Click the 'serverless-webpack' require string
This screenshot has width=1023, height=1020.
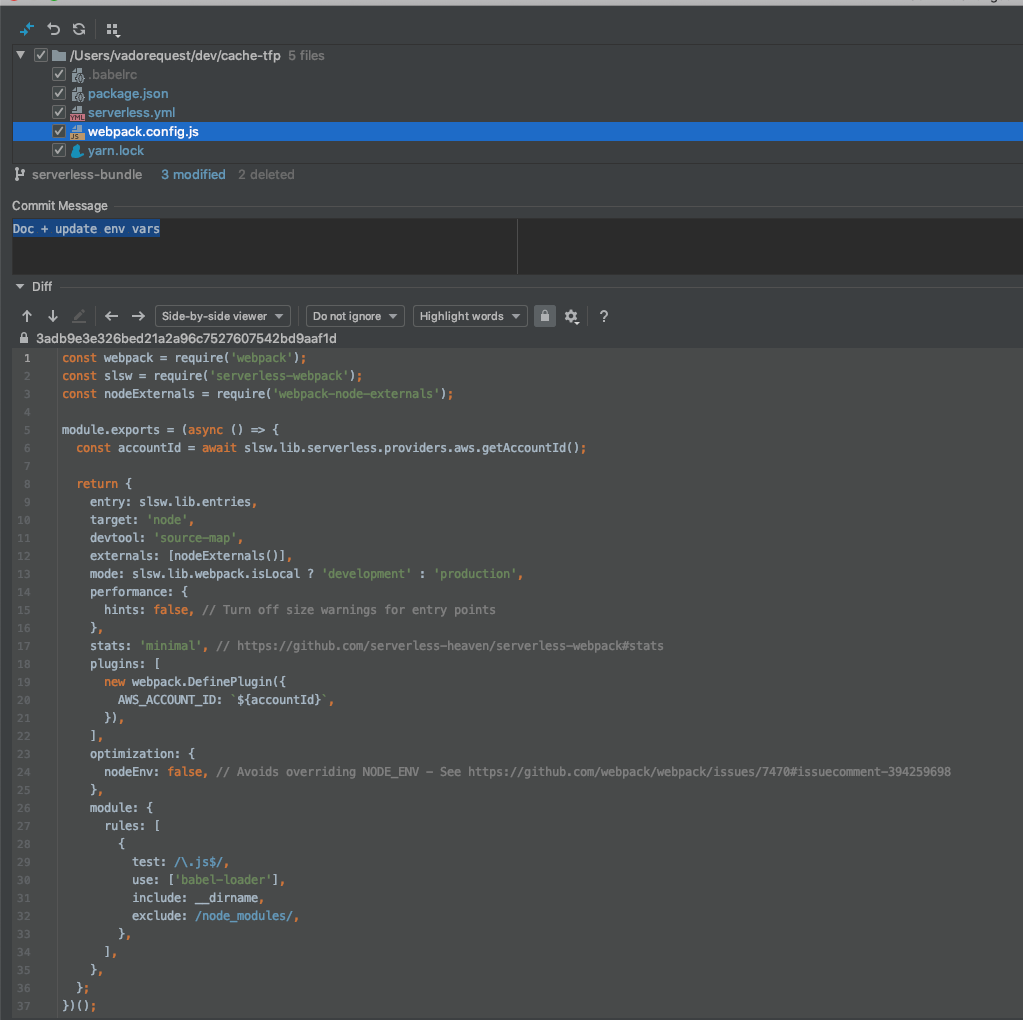(280, 376)
